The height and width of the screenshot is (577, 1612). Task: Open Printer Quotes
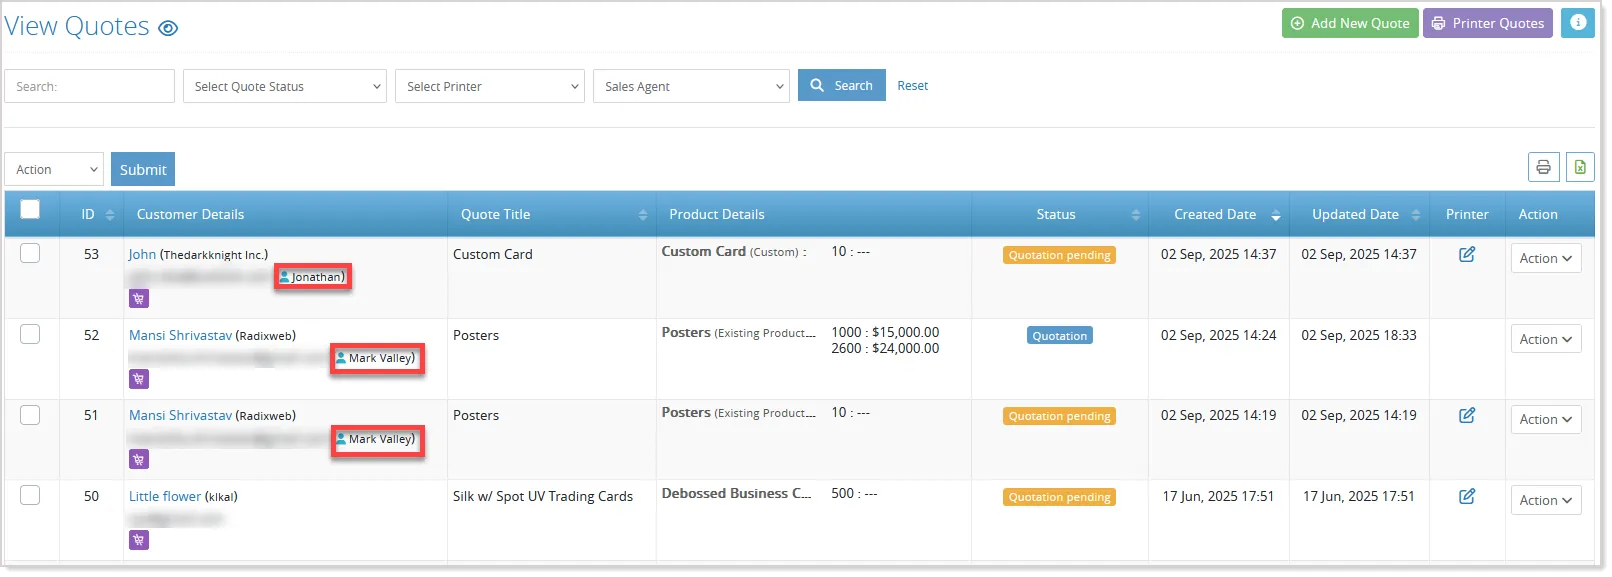point(1488,23)
